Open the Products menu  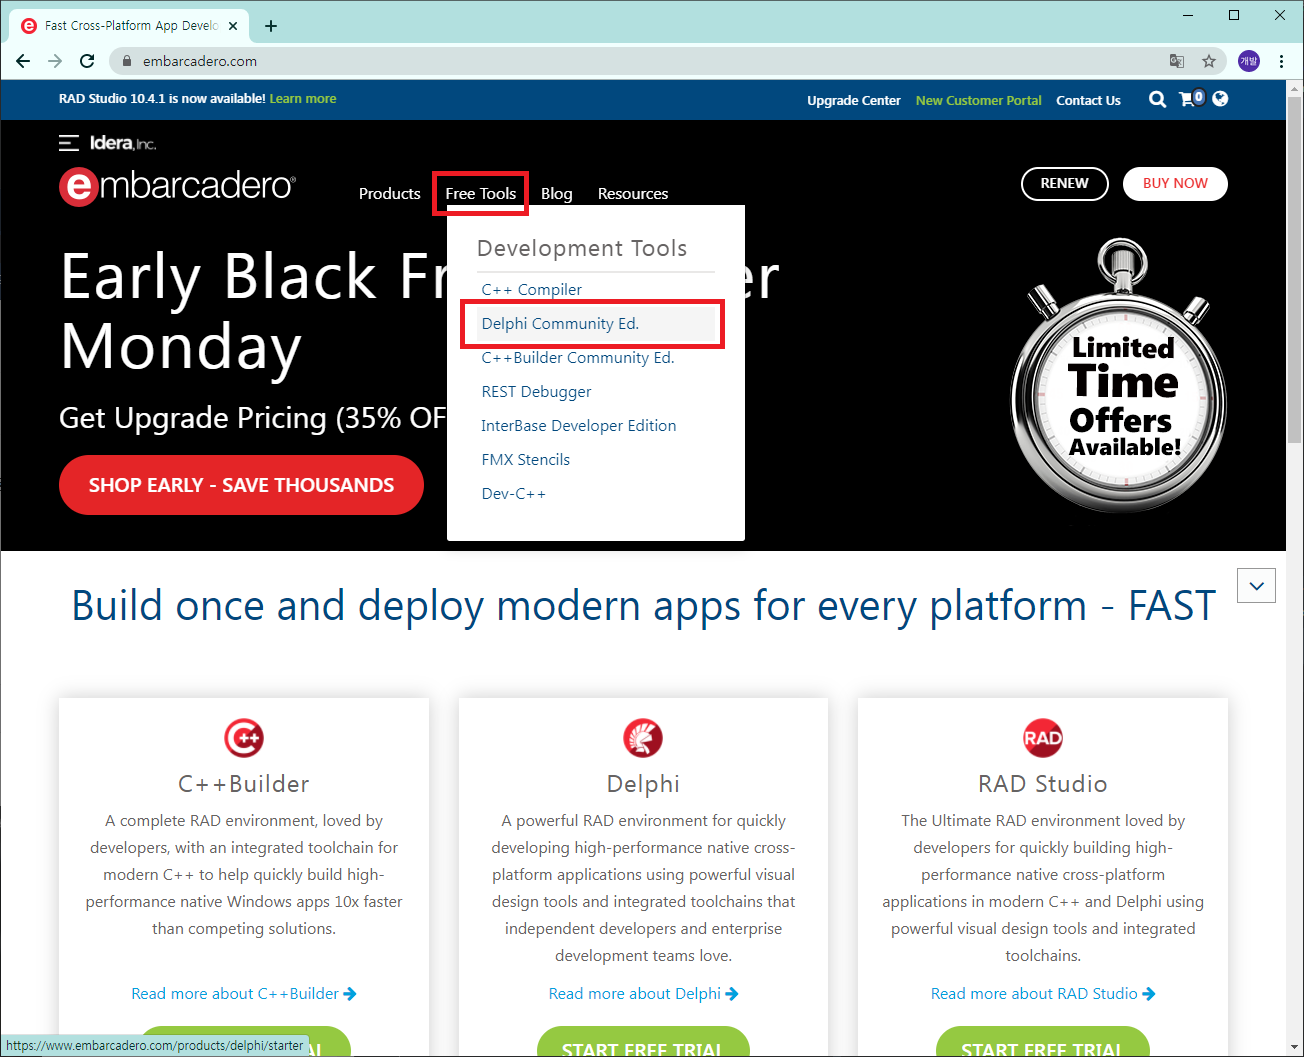[x=389, y=194]
